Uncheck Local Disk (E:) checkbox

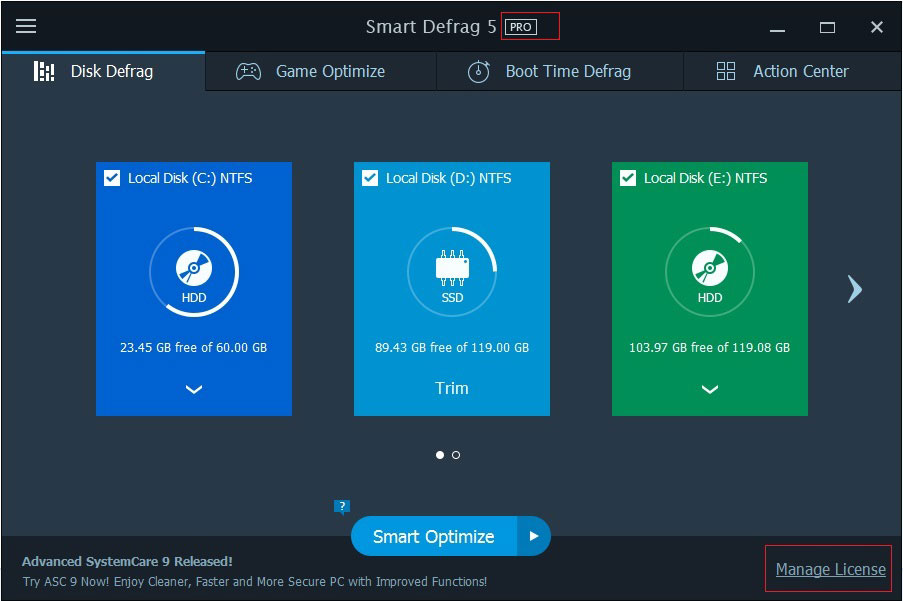[628, 178]
